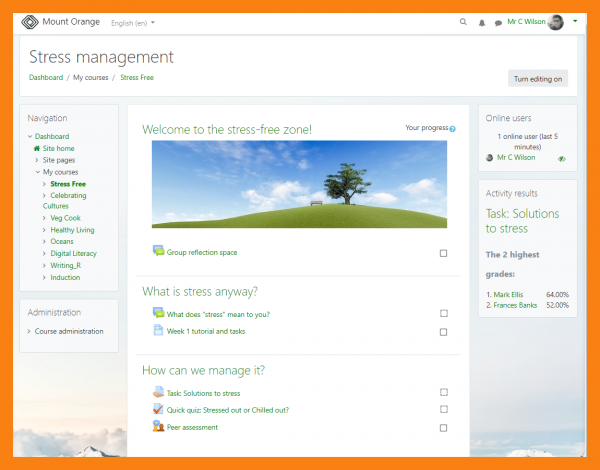
Task: Click the search magnifier icon in header
Action: (462, 22)
